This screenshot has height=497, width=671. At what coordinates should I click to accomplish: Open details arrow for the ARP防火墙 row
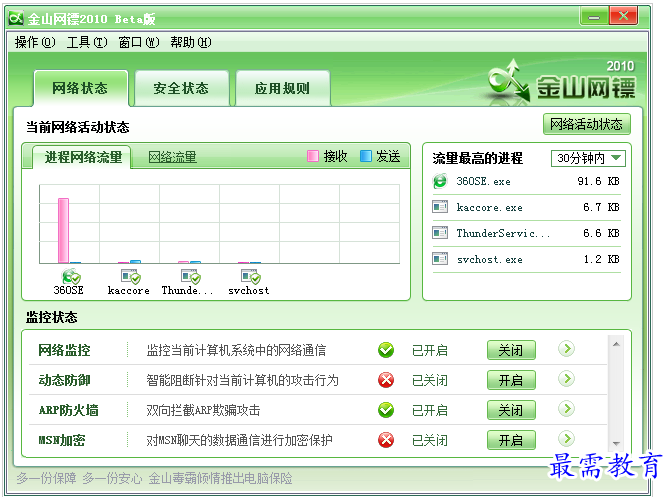point(566,409)
